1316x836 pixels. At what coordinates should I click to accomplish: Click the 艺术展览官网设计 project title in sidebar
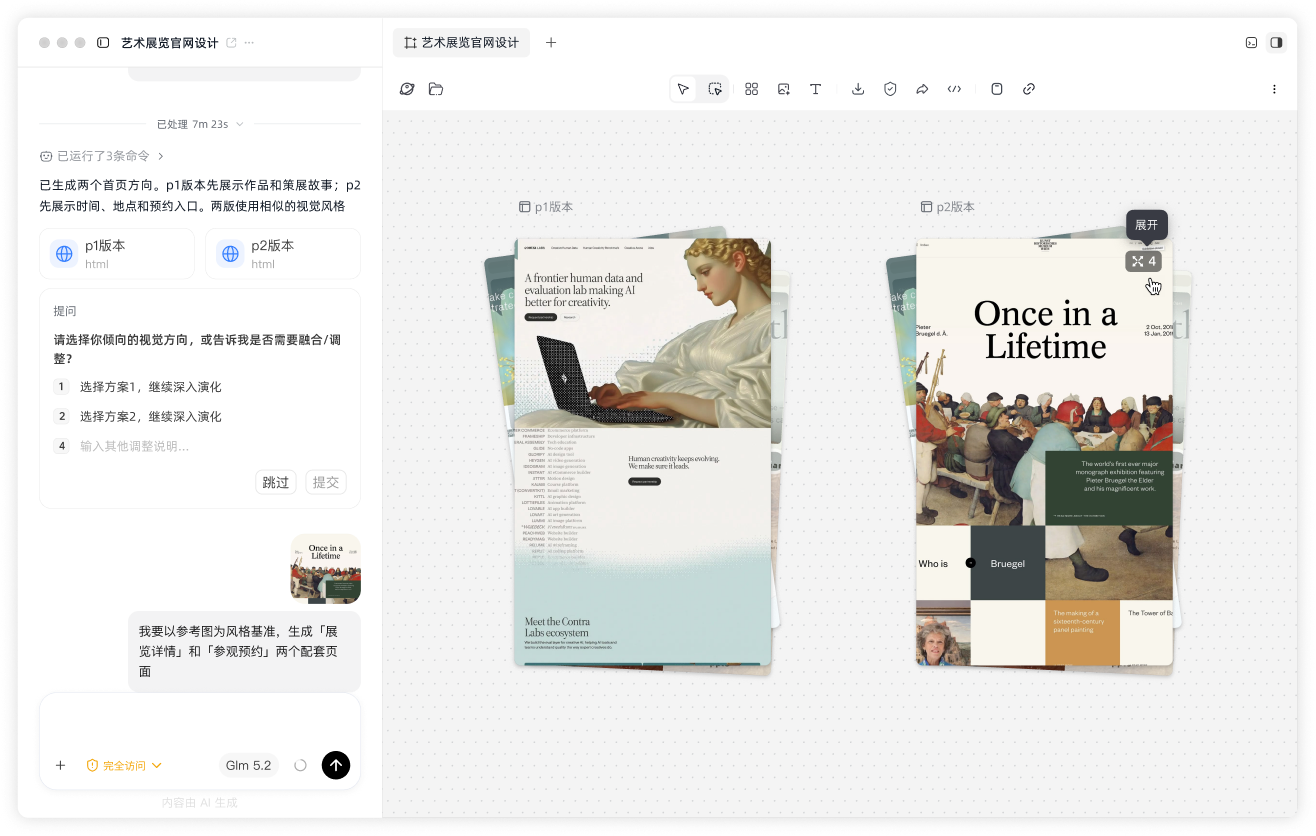pos(169,43)
